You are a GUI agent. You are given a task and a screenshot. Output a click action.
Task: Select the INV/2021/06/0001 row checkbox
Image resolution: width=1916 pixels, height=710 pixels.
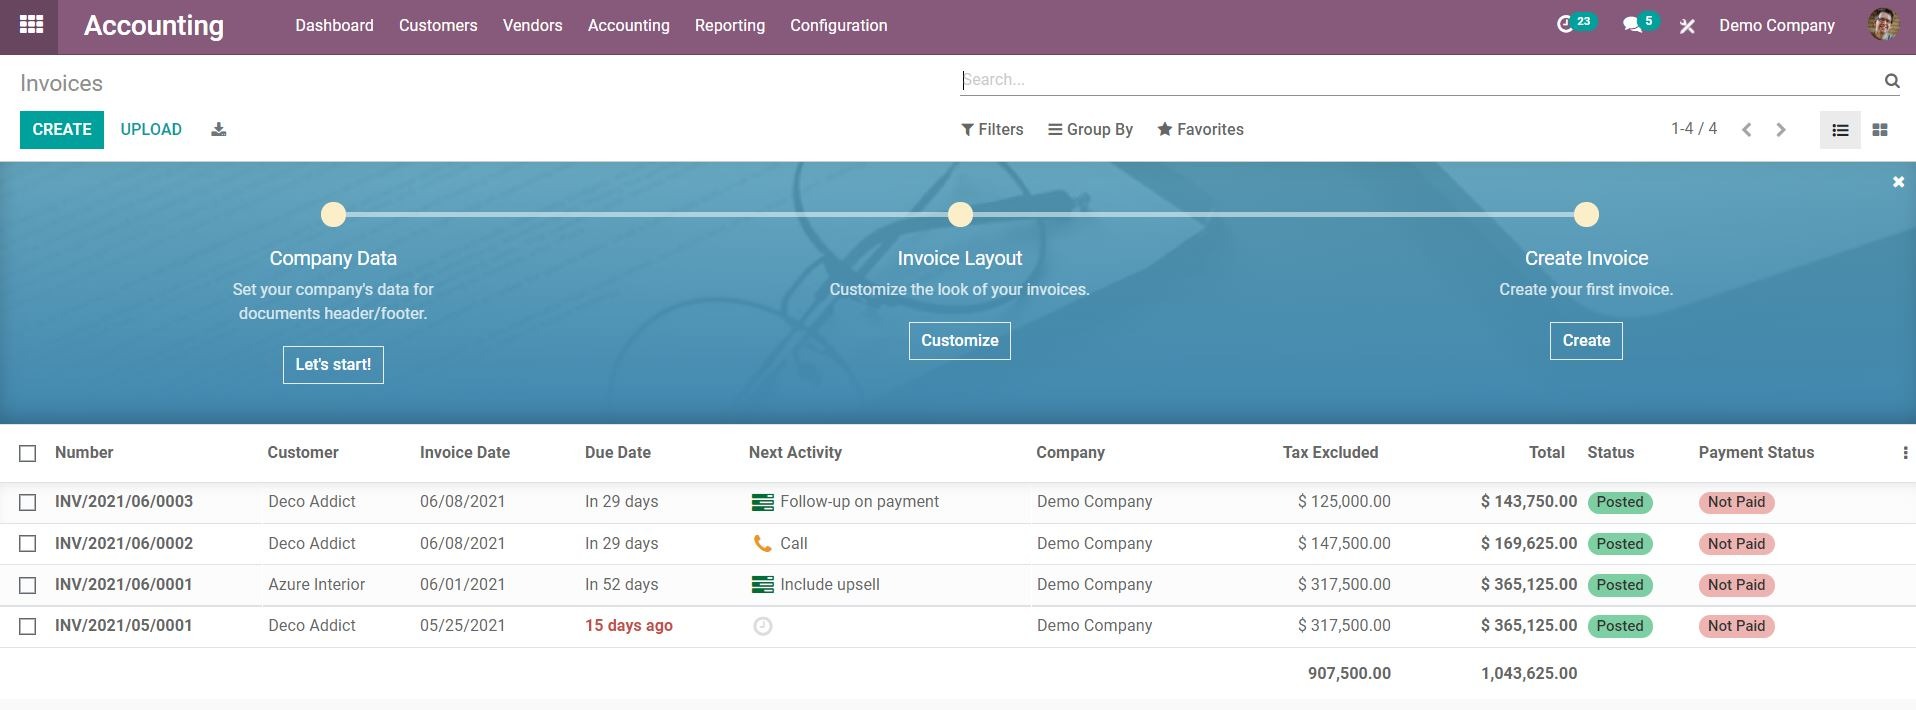point(28,585)
